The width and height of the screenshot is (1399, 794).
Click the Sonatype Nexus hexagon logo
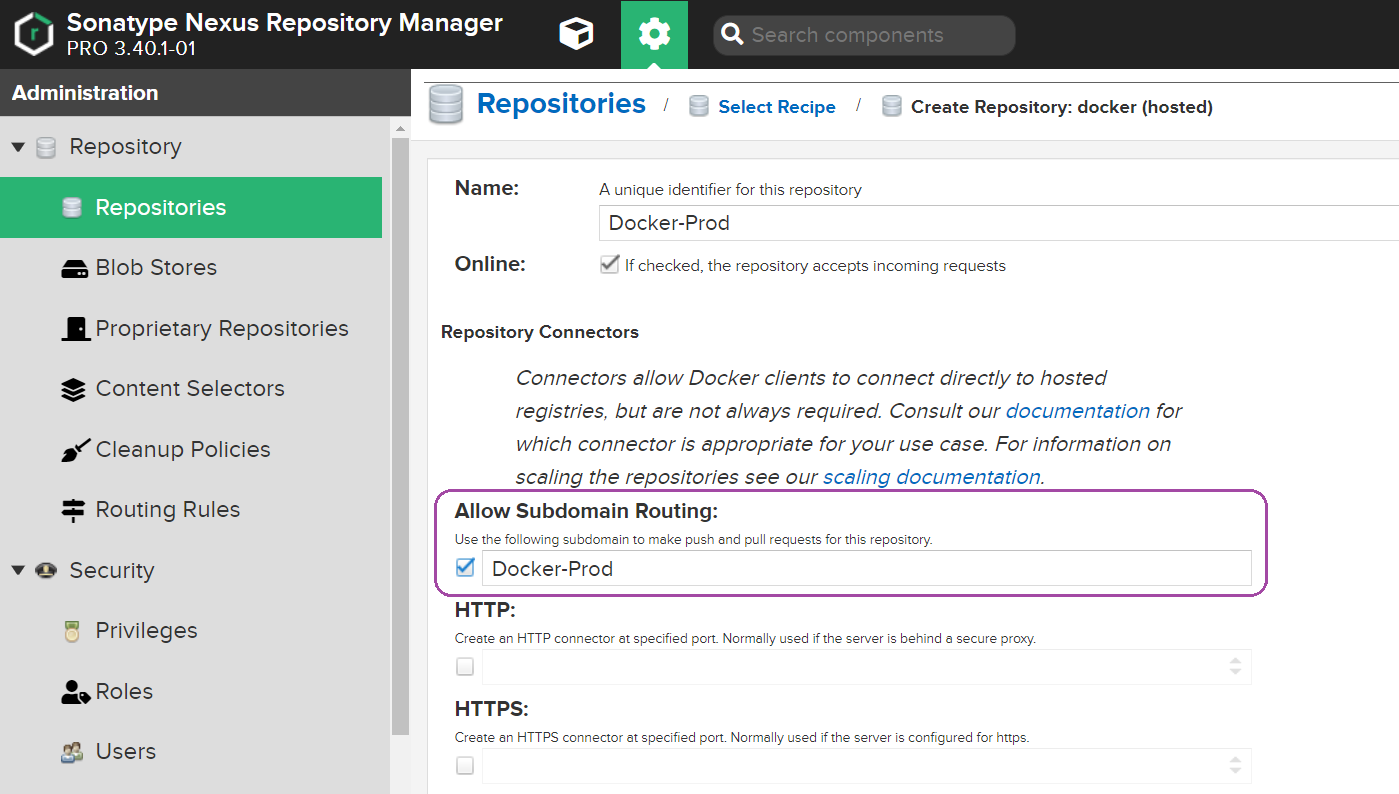(33, 35)
